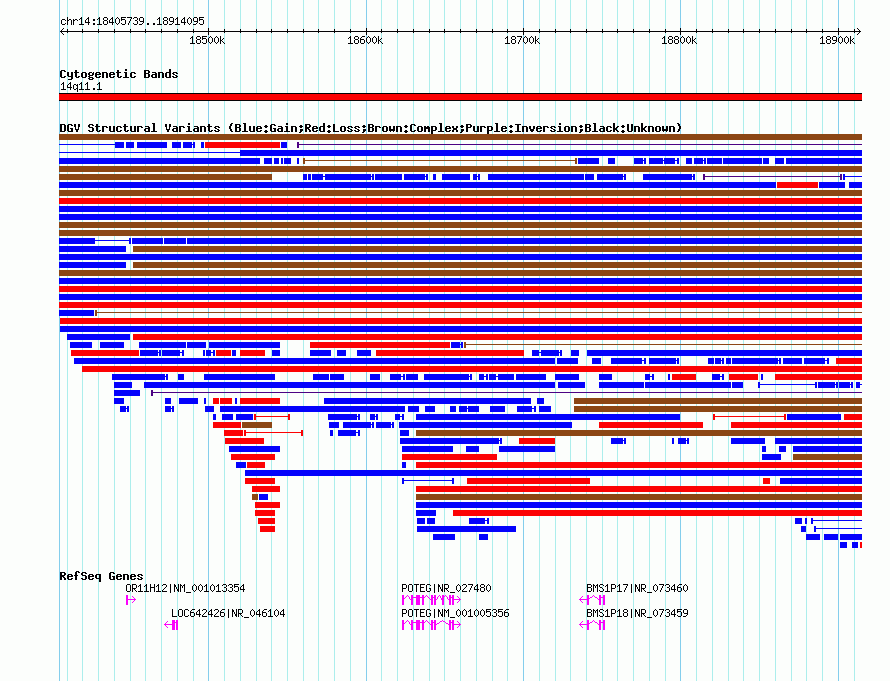Click the right arrow end of the ruler
Image resolution: width=890 pixels, height=681 pixels.
click(x=859, y=32)
